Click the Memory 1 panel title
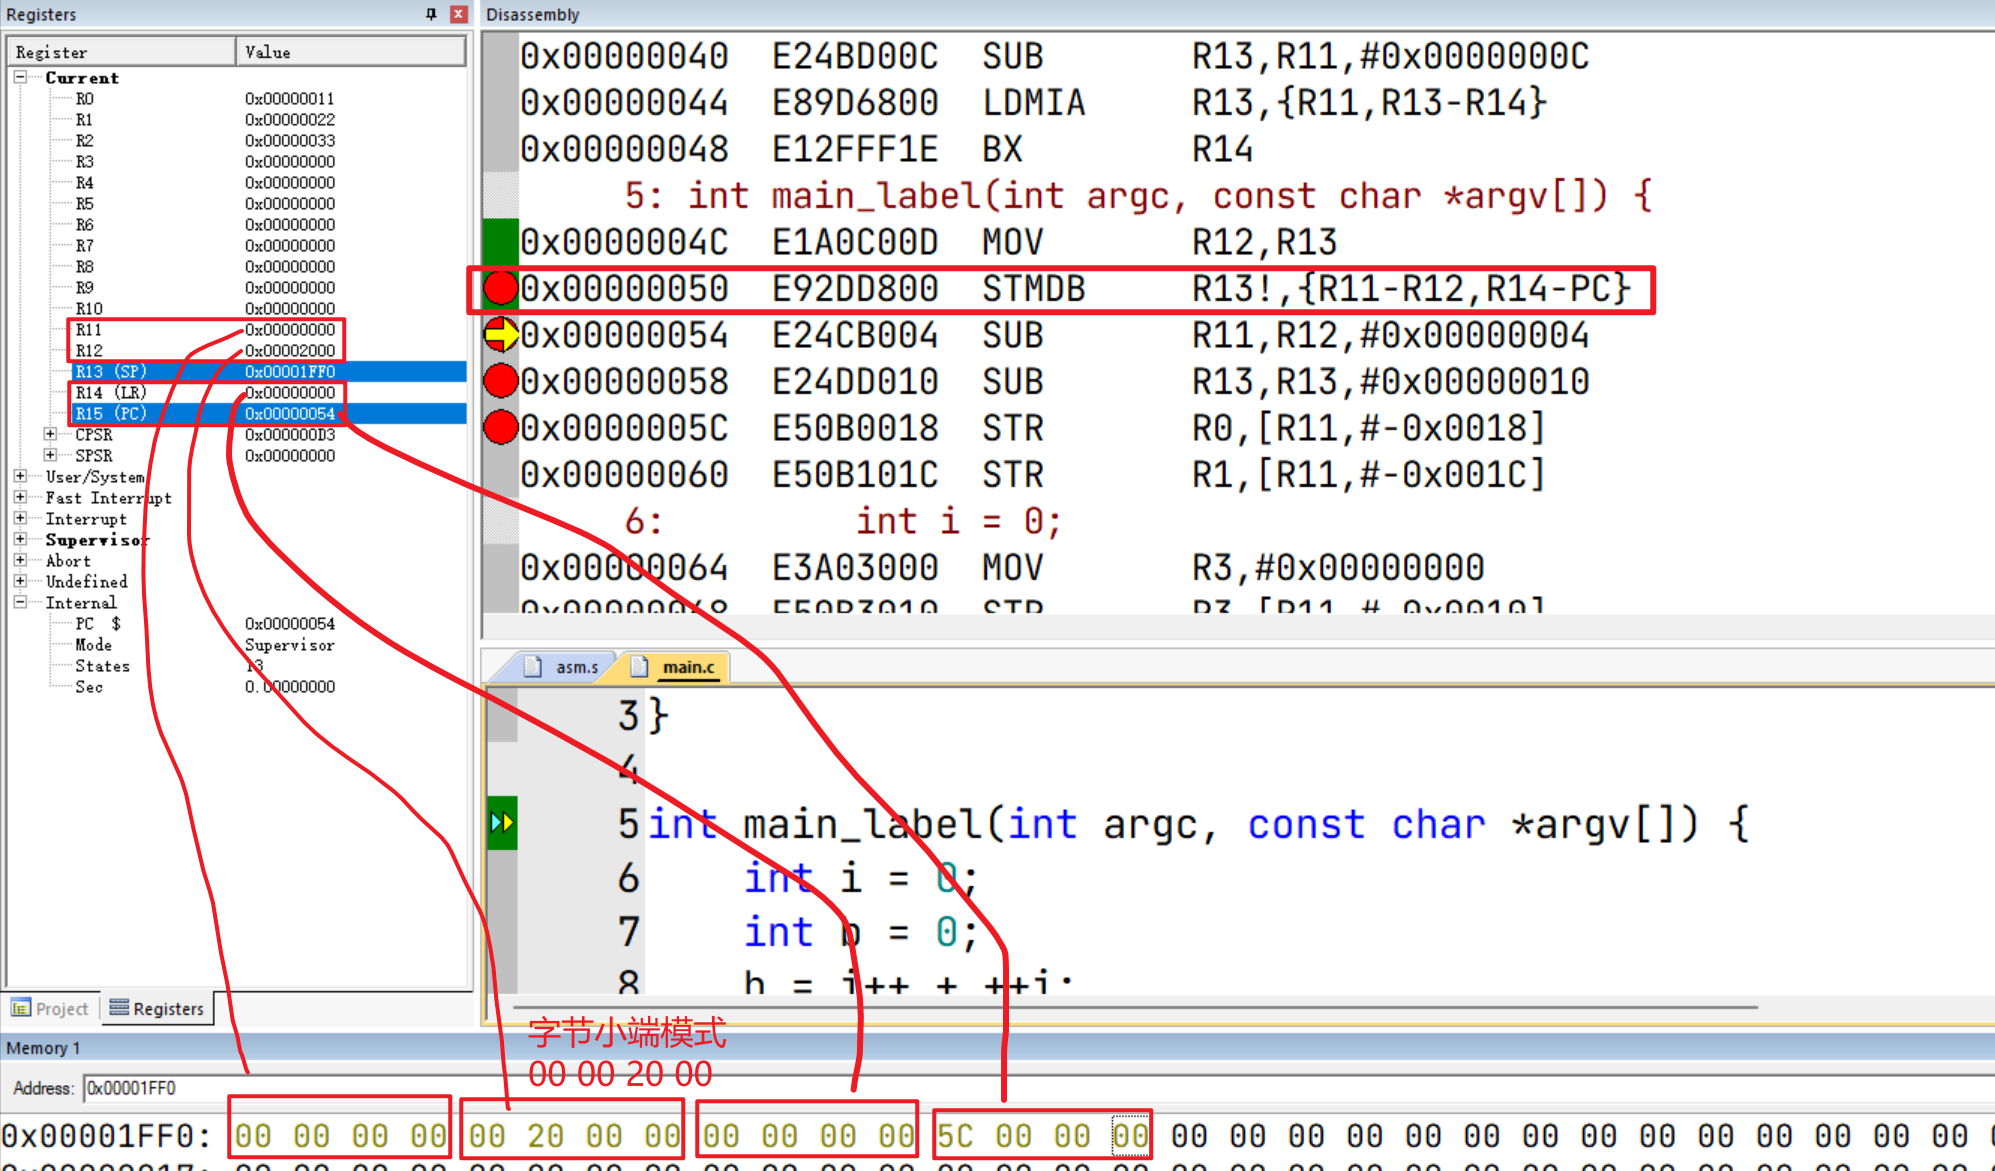The image size is (1995, 1171). (x=43, y=1048)
